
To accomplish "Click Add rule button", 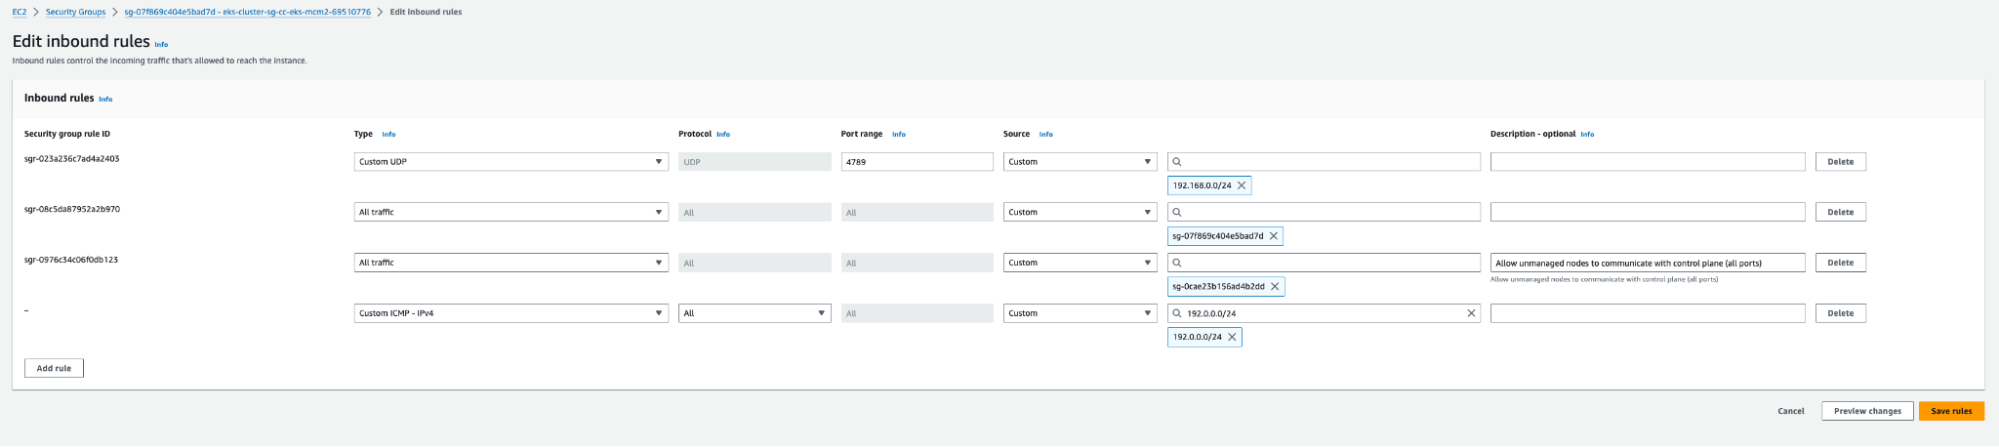I will (x=54, y=368).
